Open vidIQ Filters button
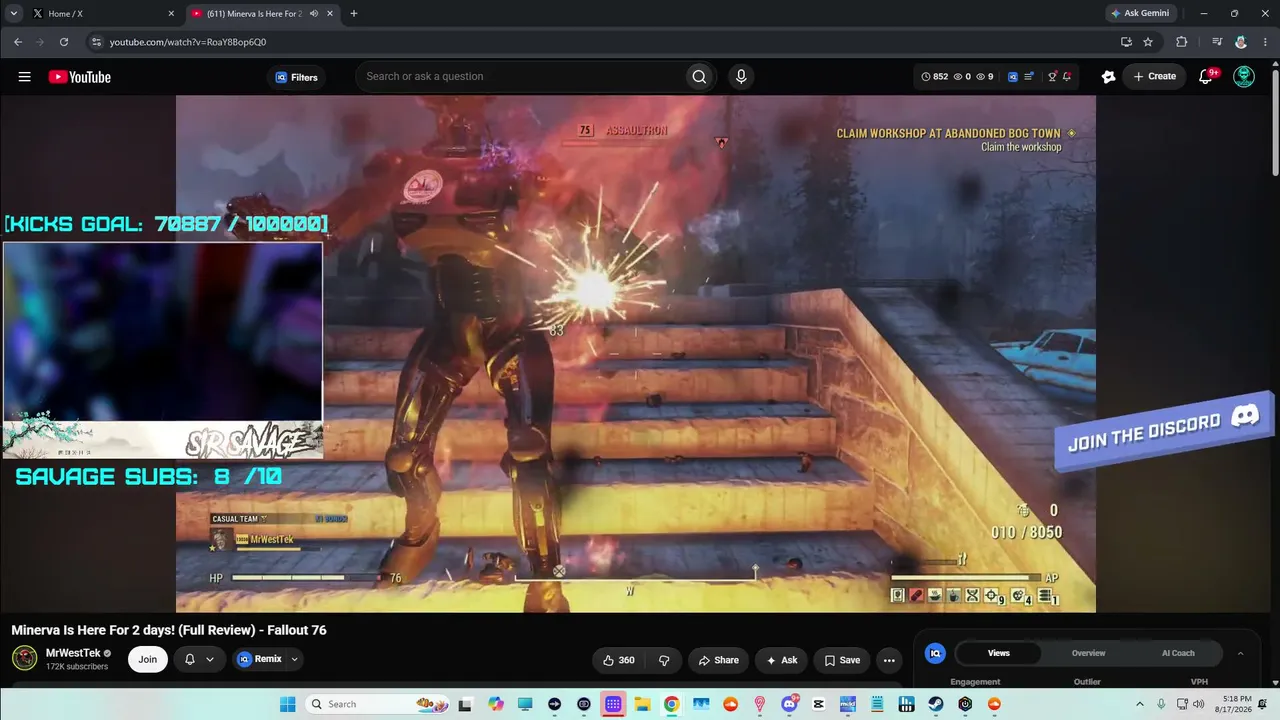 click(x=296, y=77)
